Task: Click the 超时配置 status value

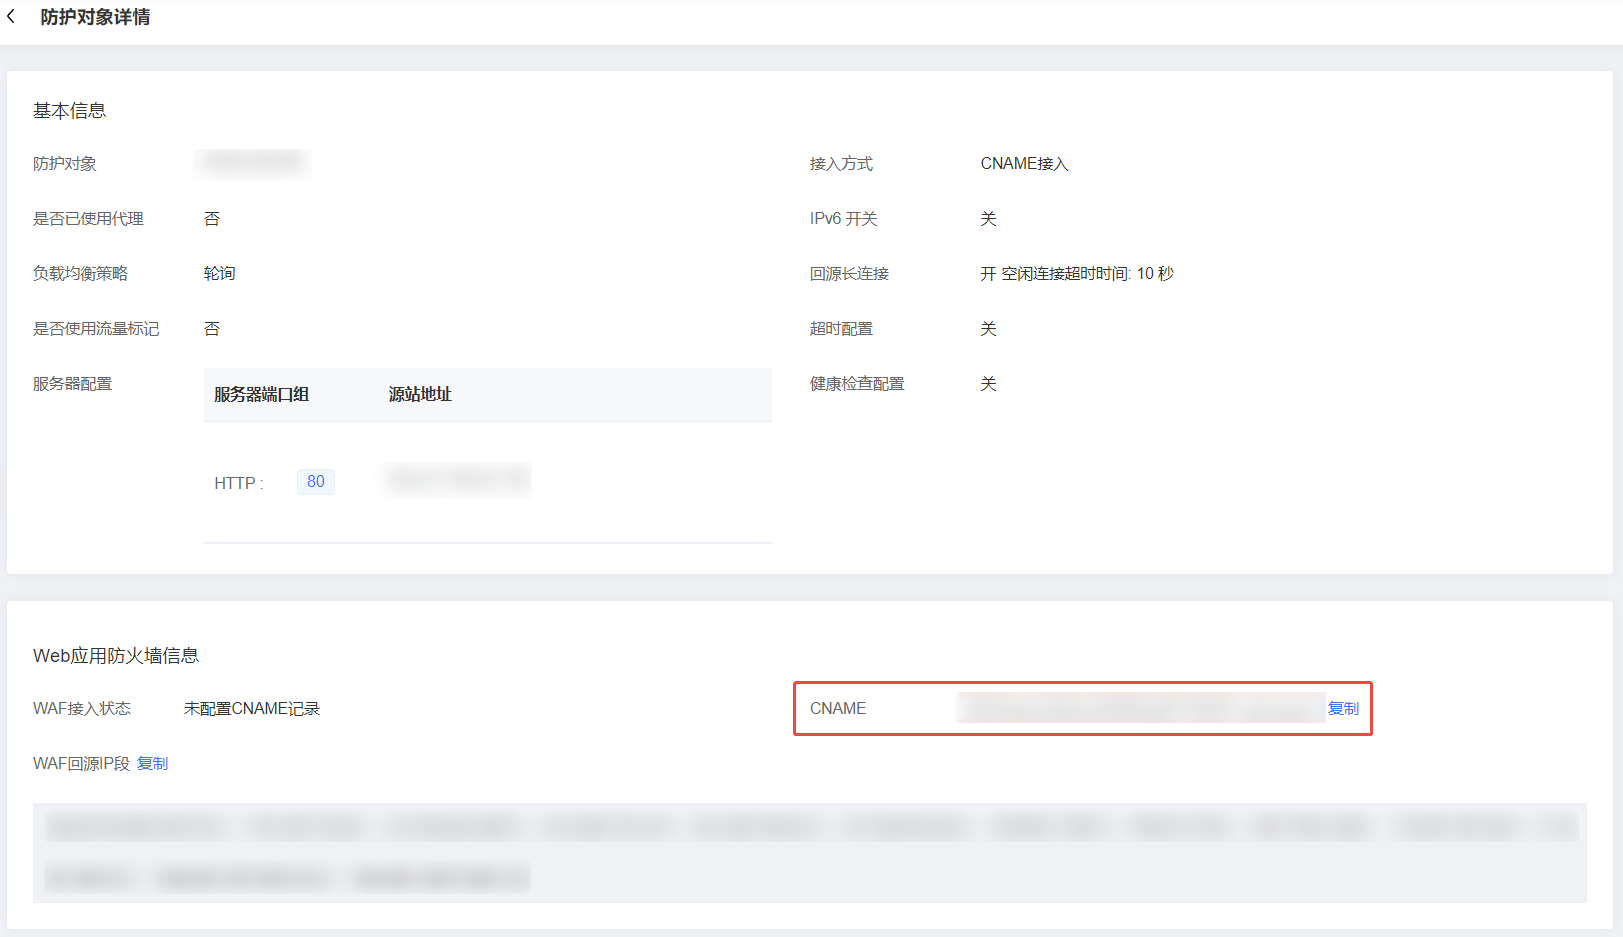Action: click(x=988, y=328)
